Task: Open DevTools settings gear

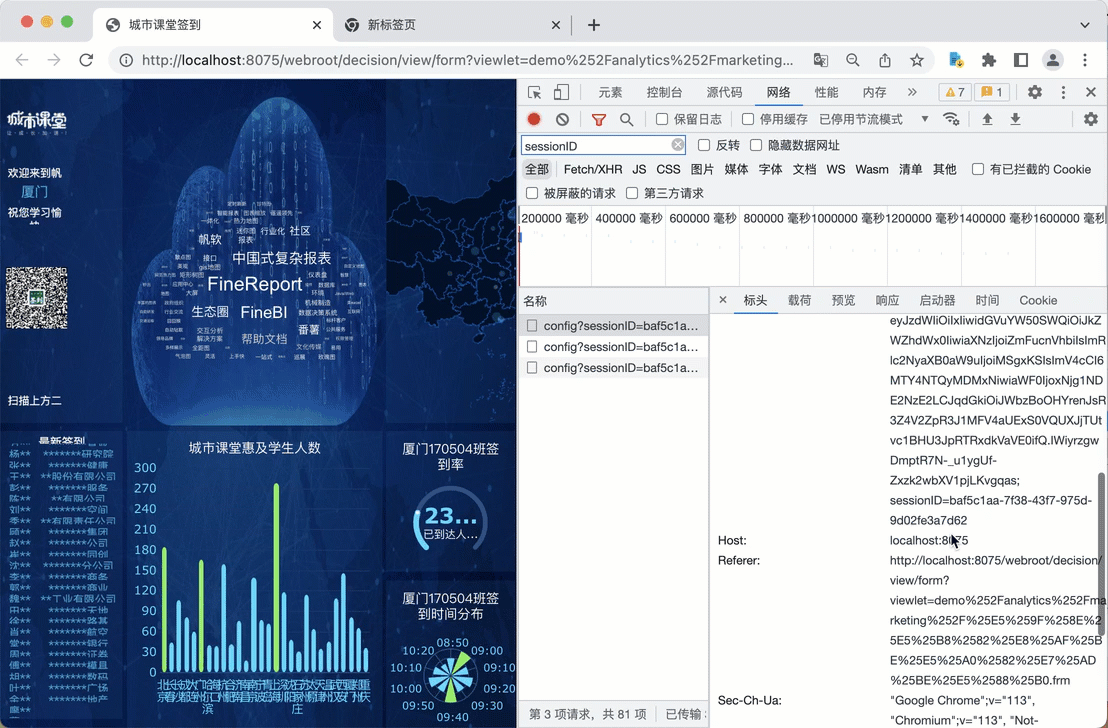Action: 1035,92
